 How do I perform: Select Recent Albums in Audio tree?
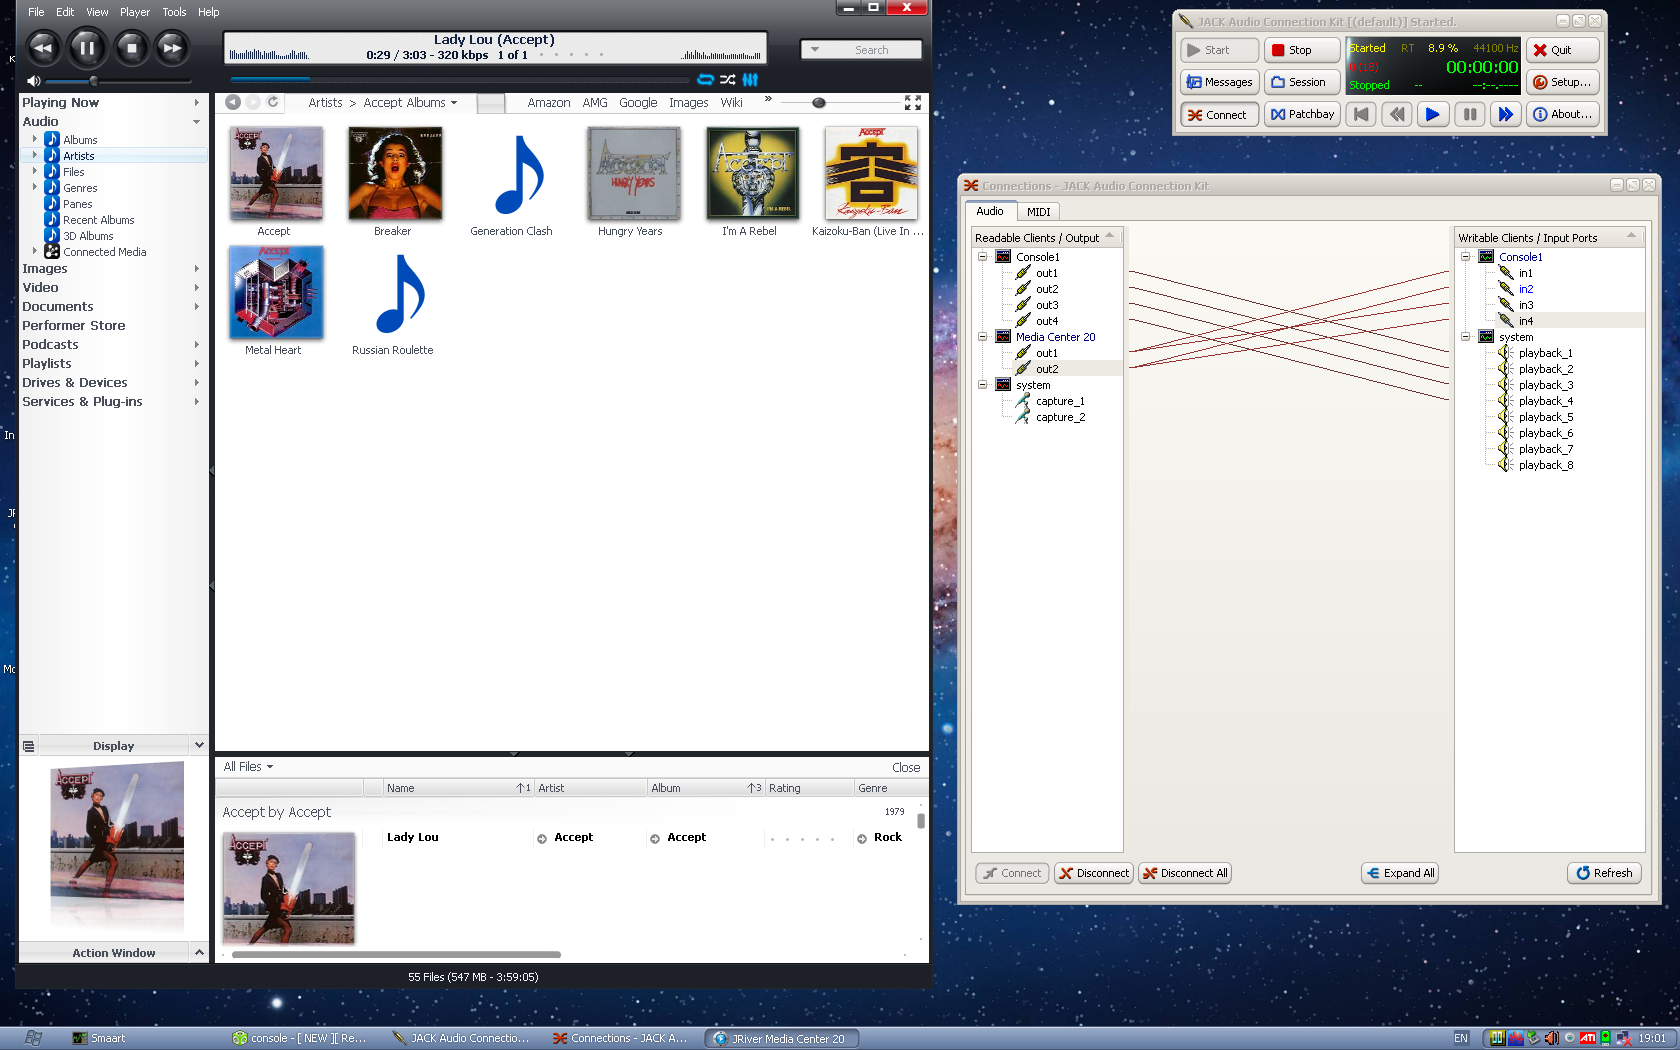[98, 220]
